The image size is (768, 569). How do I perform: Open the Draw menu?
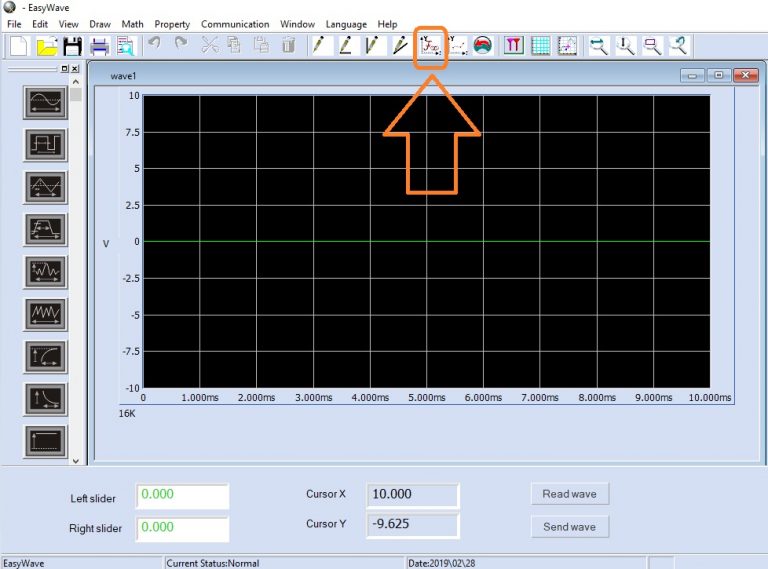pos(100,24)
